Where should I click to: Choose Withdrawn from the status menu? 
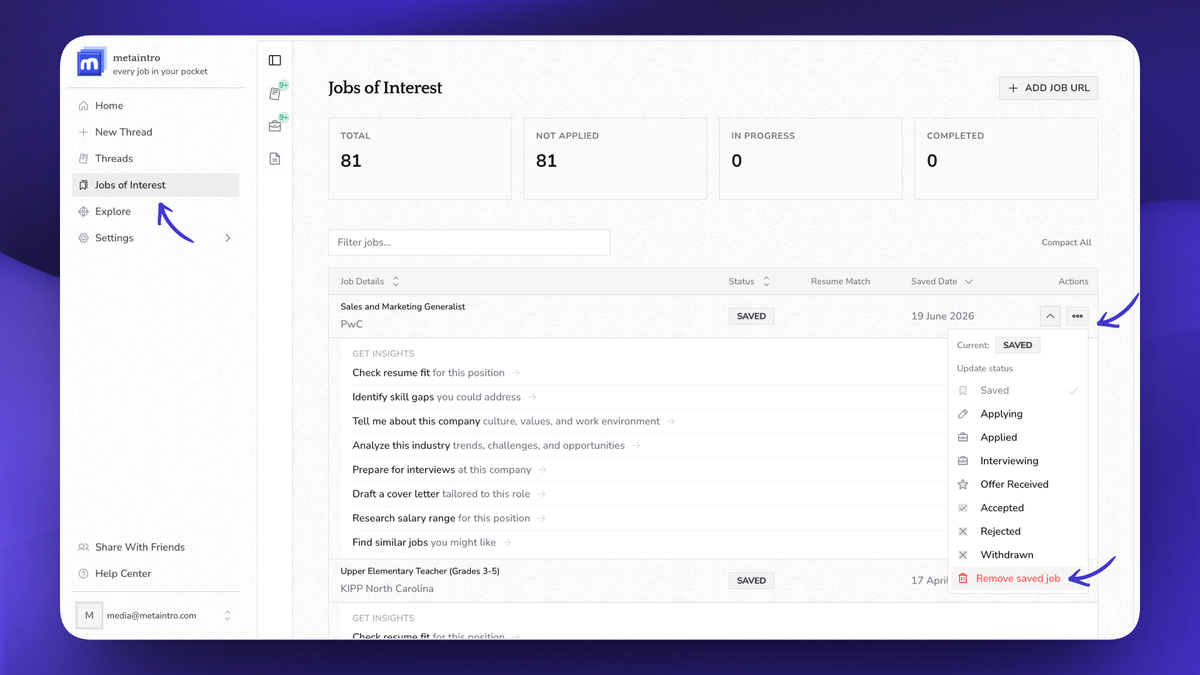click(x=1017, y=555)
